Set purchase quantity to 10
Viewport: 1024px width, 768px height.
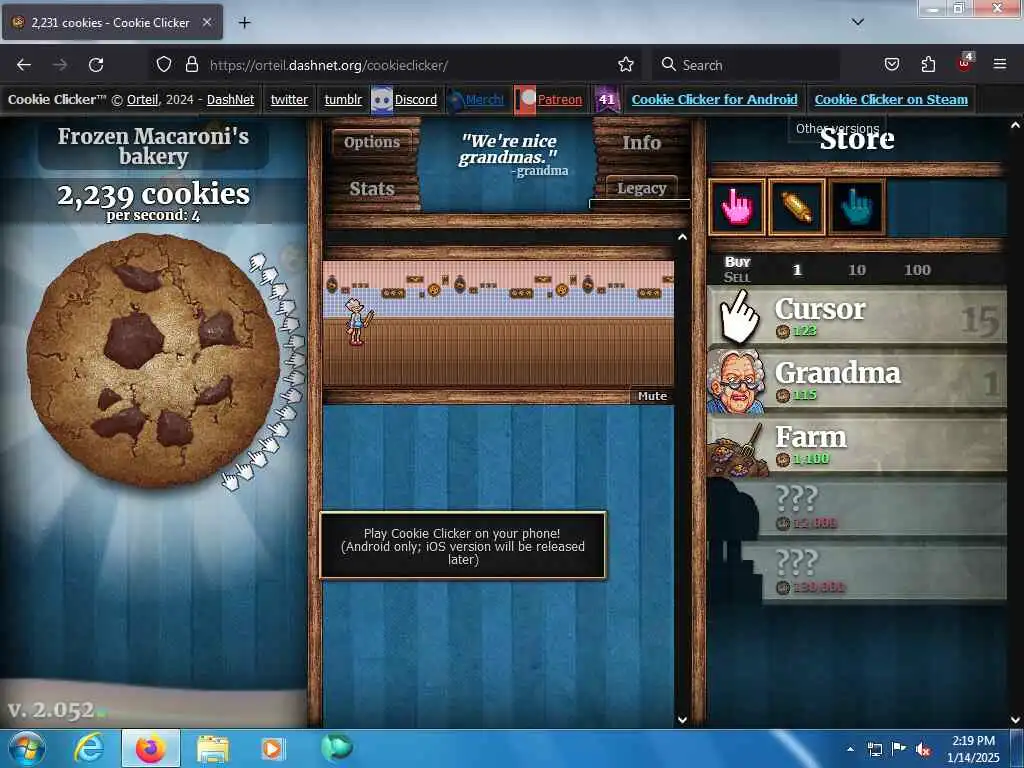pyautogui.click(x=856, y=270)
